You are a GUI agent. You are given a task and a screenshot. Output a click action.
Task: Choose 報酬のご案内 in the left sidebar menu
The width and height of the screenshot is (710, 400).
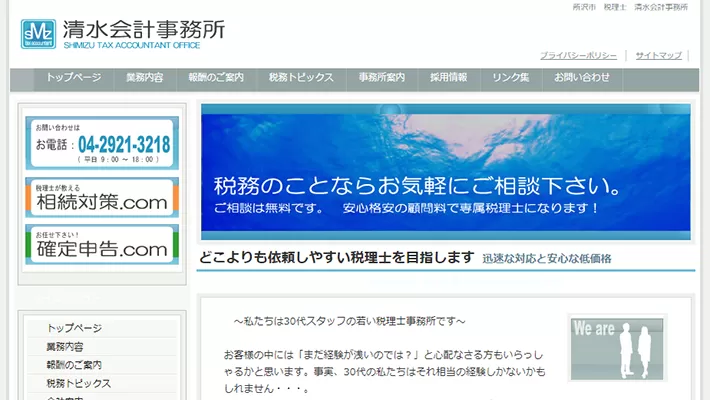(74, 365)
